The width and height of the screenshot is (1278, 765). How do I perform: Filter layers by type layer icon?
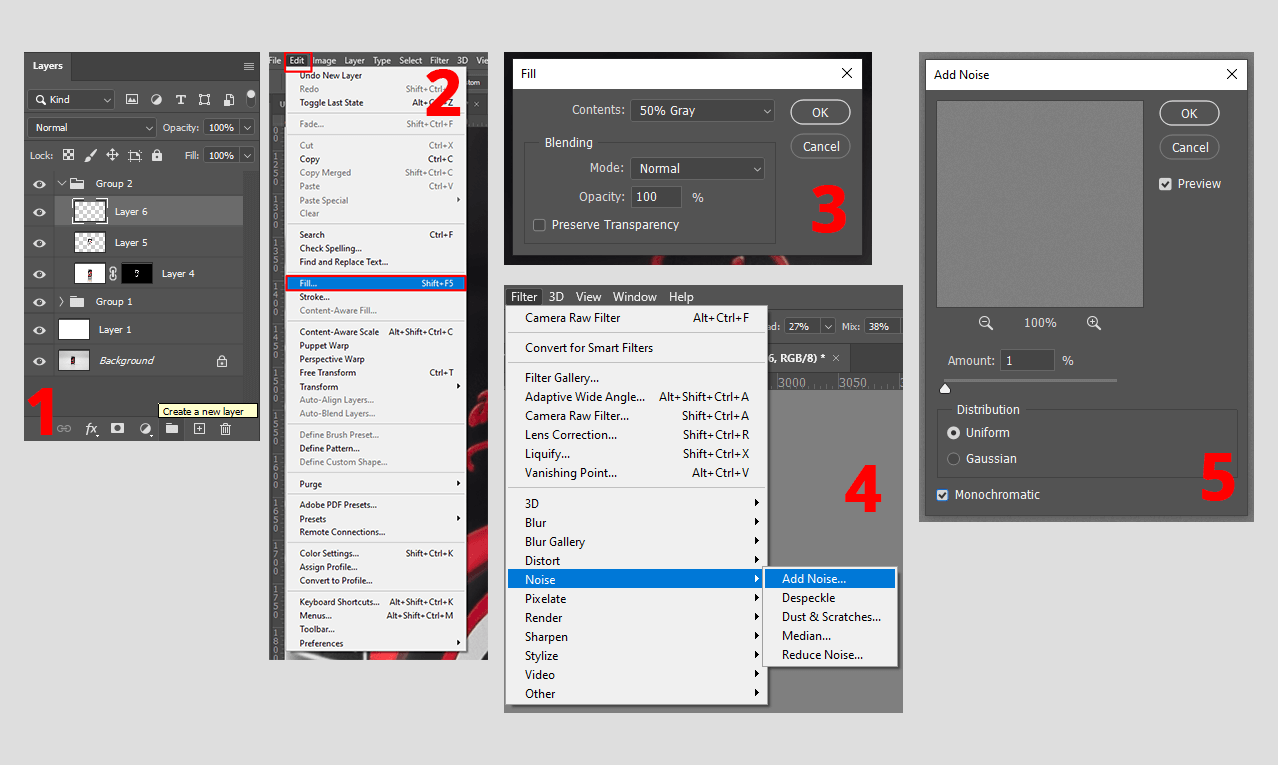tap(181, 100)
